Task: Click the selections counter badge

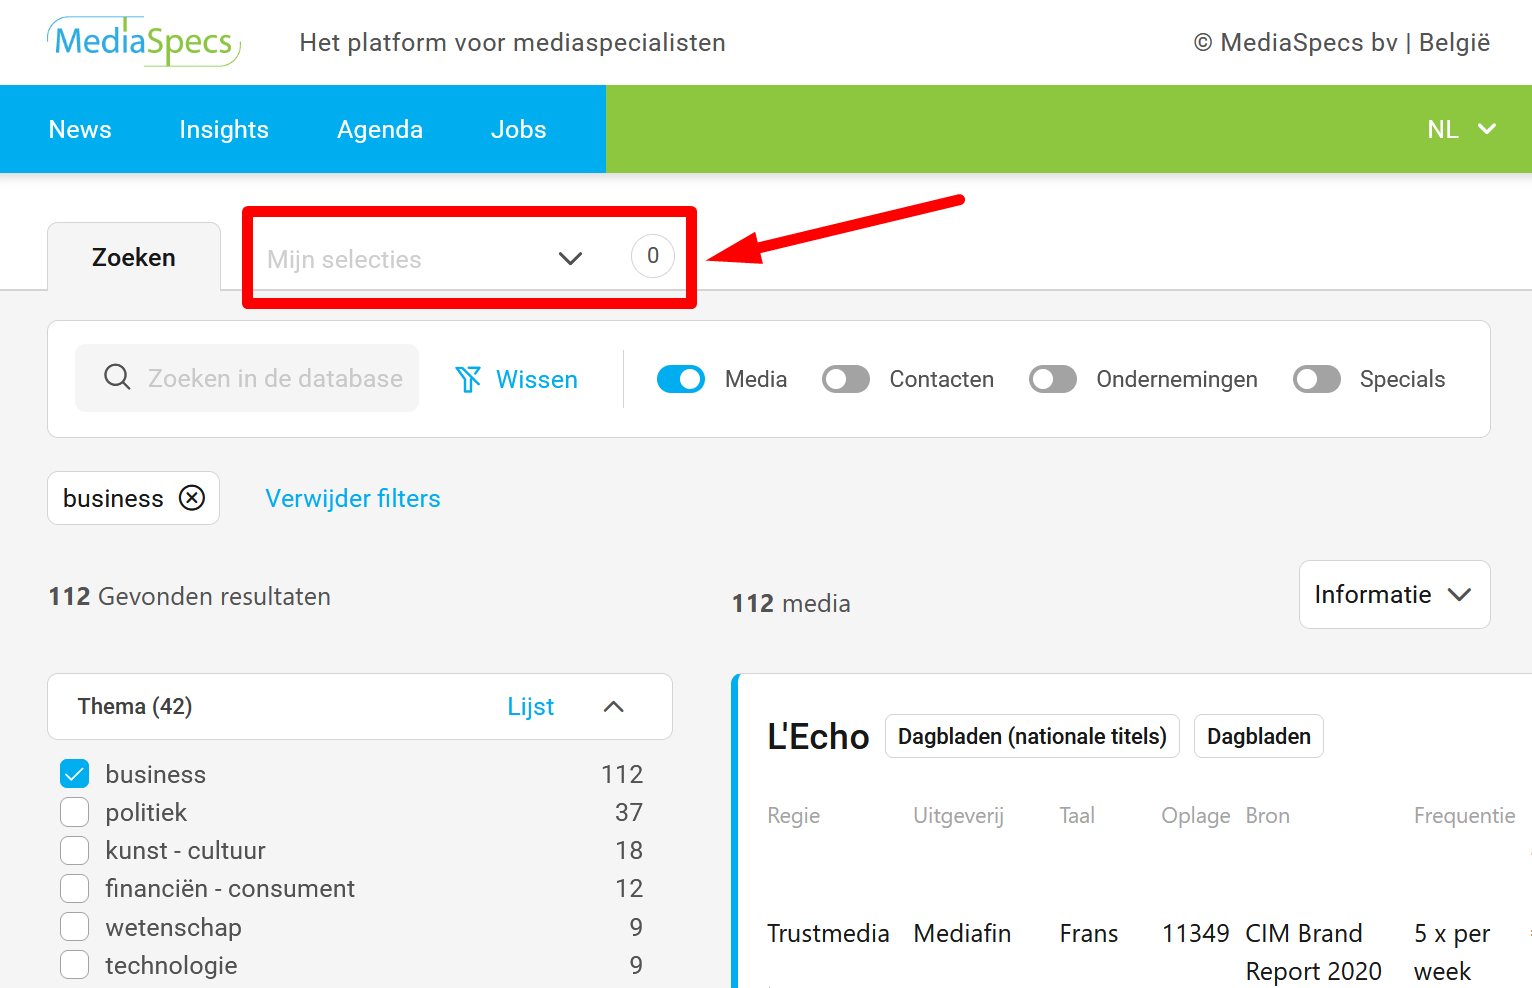Action: [x=652, y=257]
